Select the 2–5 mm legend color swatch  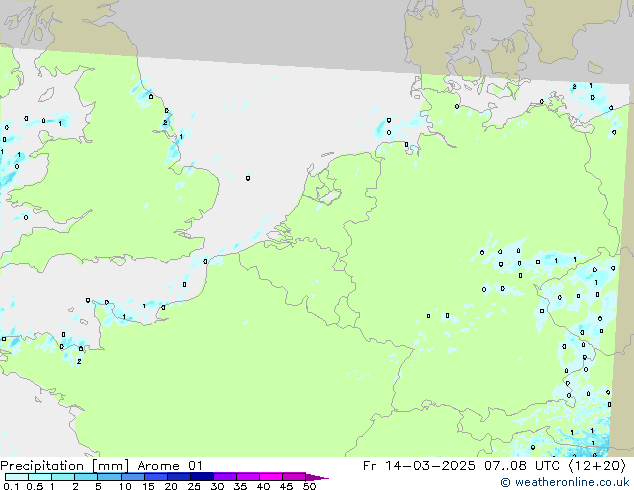point(86,477)
